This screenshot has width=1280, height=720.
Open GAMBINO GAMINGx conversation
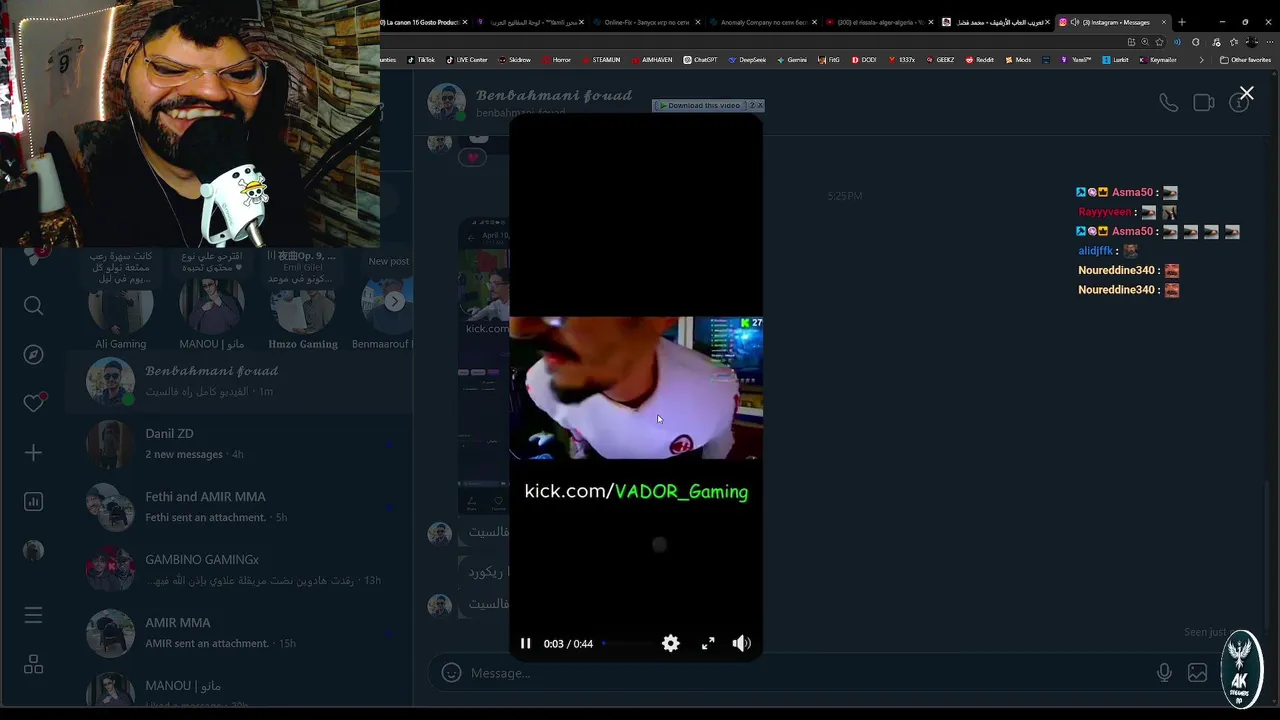click(240, 570)
